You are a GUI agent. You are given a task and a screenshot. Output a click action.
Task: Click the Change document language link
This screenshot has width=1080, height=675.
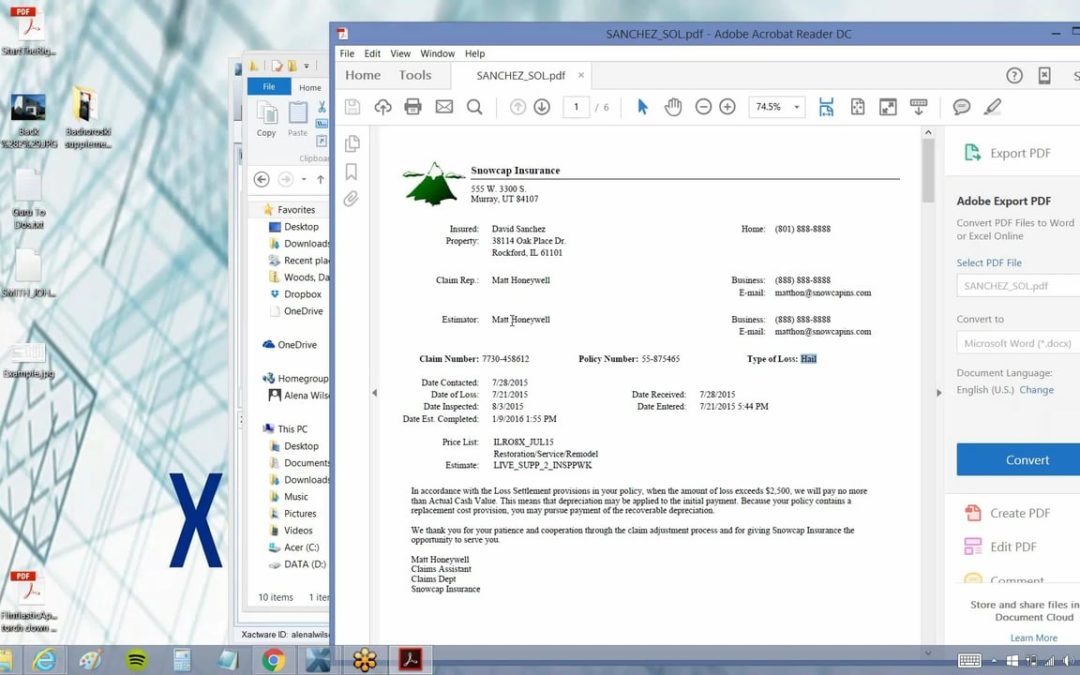1036,390
